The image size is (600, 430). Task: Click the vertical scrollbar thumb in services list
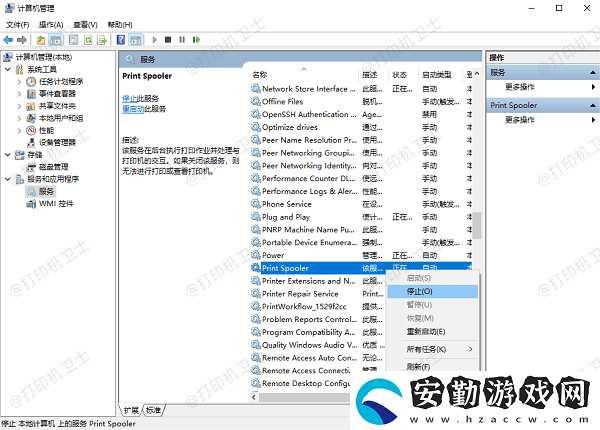[x=477, y=225]
